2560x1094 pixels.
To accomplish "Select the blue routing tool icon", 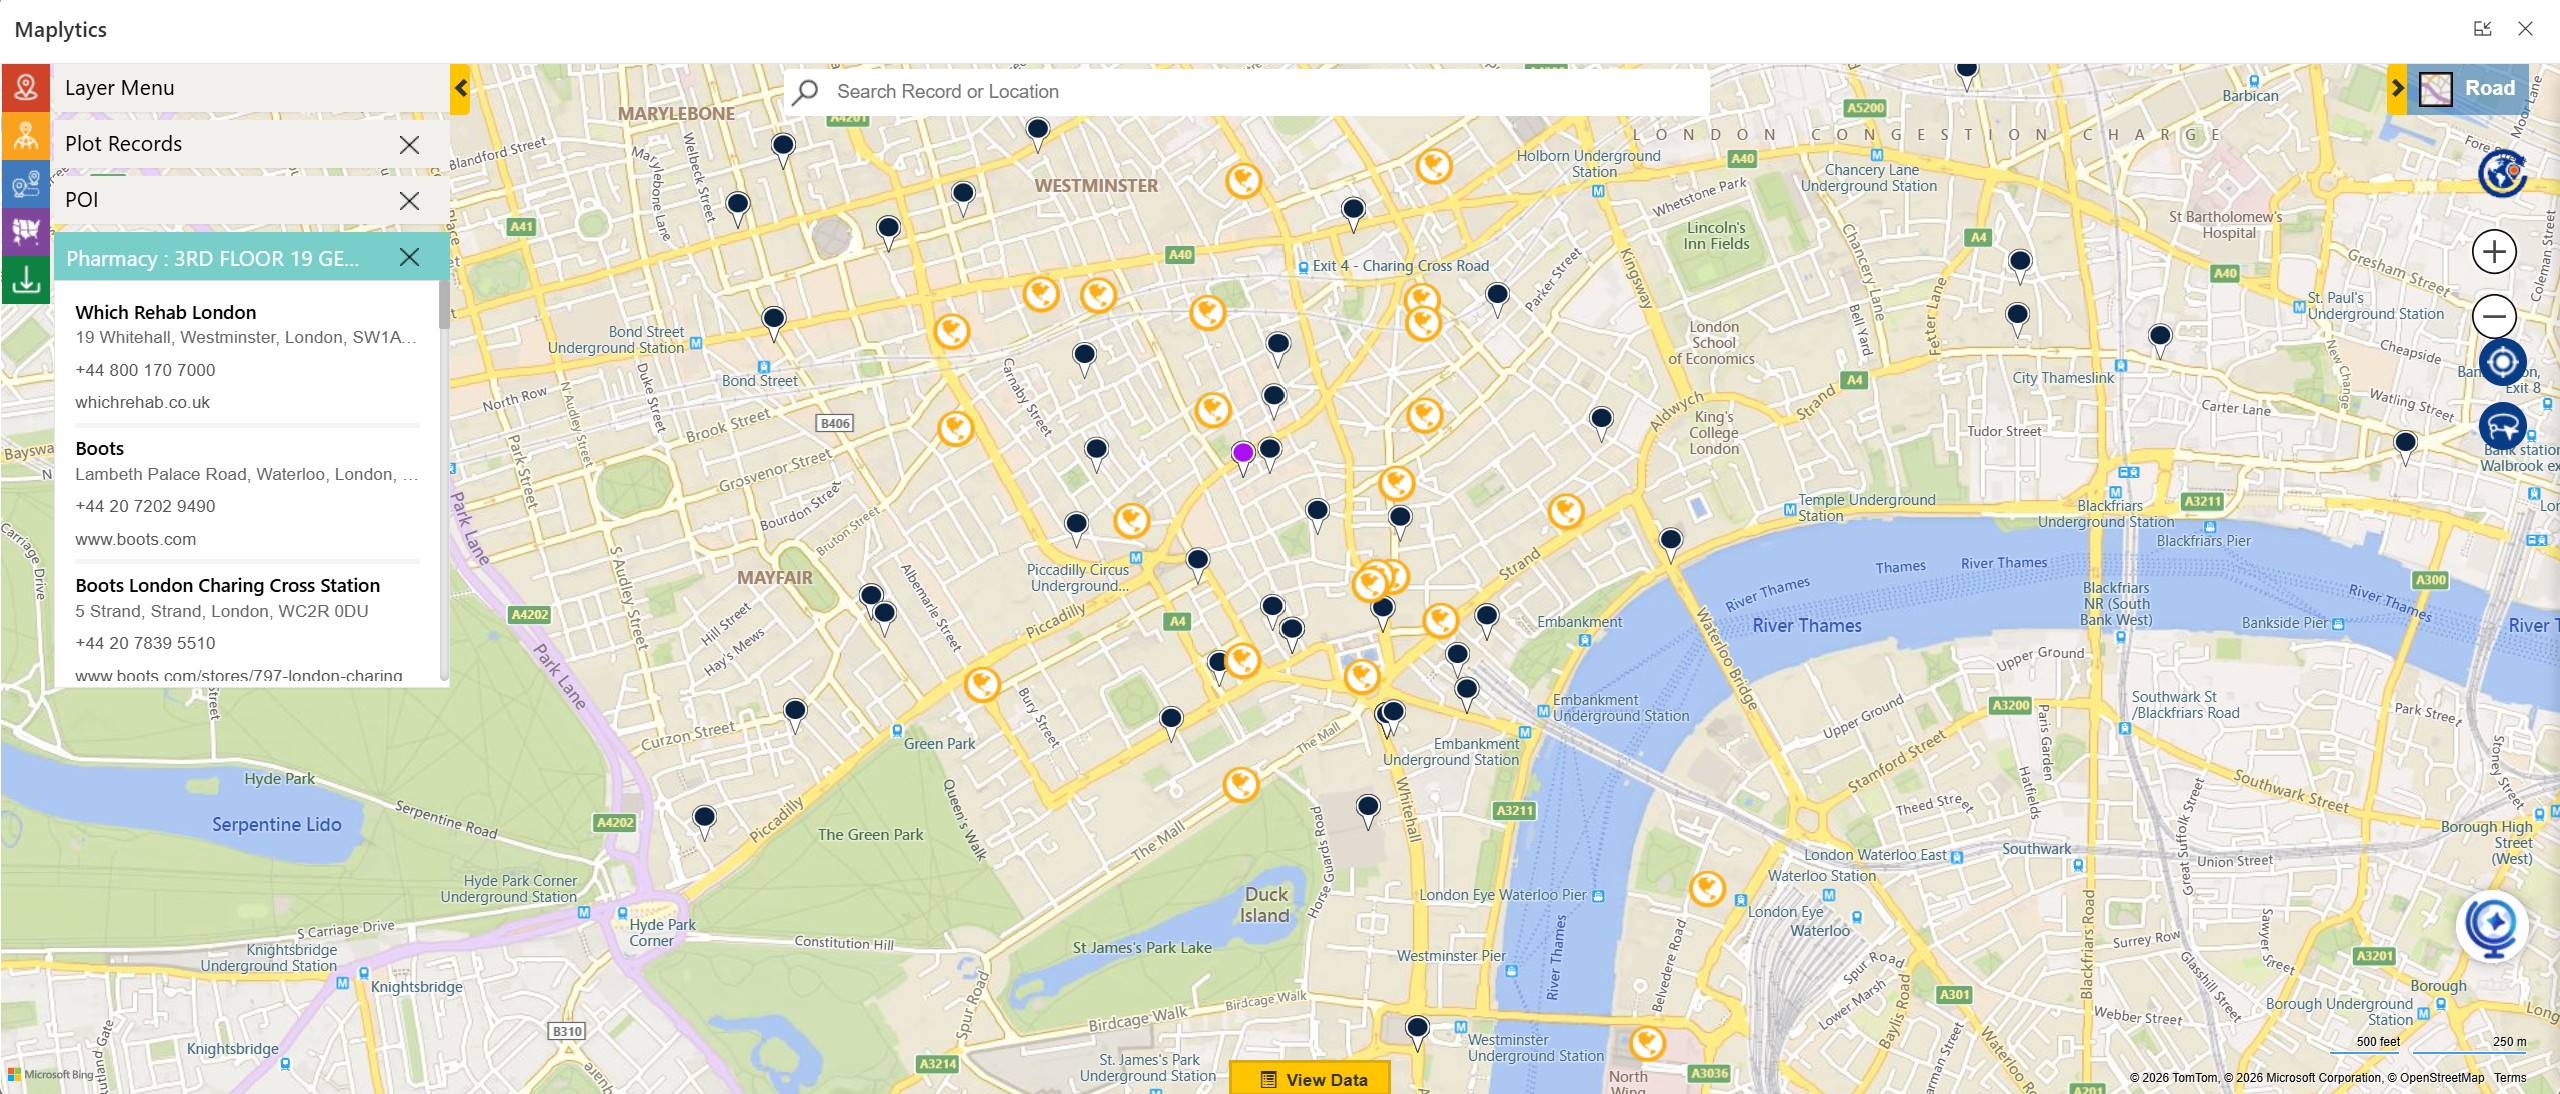I will click(x=25, y=184).
